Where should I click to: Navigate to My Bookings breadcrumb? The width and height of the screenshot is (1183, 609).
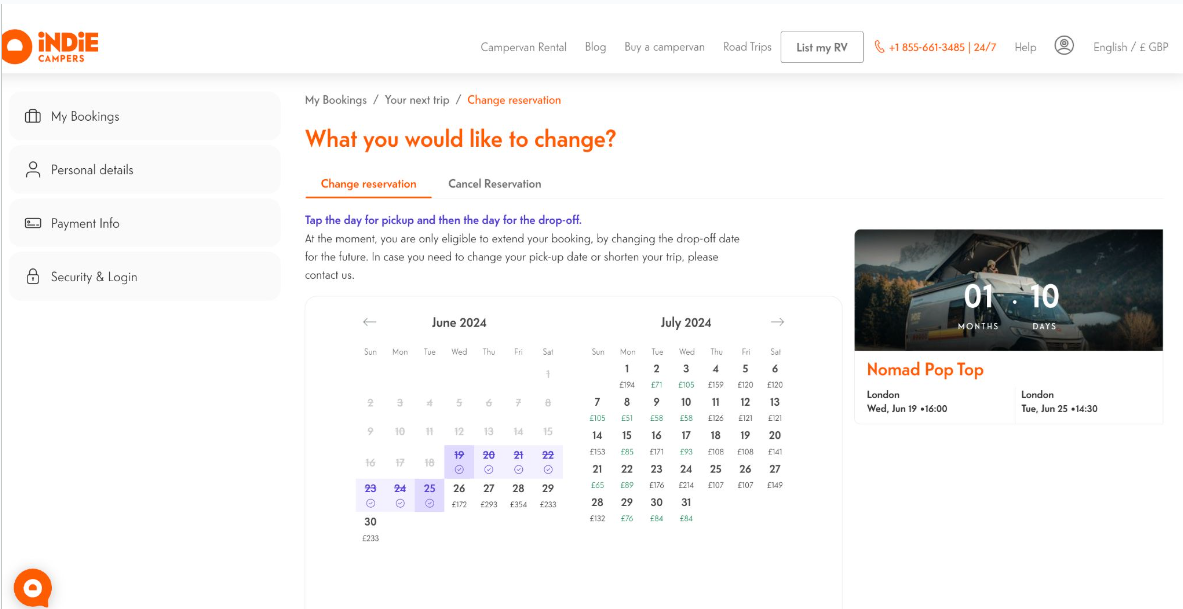(336, 100)
